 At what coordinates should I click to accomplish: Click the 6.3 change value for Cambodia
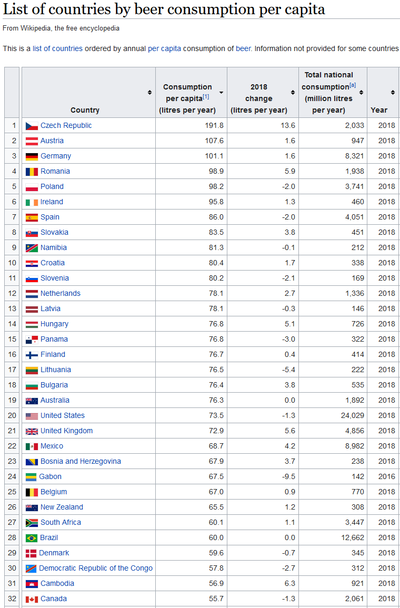pos(290,583)
